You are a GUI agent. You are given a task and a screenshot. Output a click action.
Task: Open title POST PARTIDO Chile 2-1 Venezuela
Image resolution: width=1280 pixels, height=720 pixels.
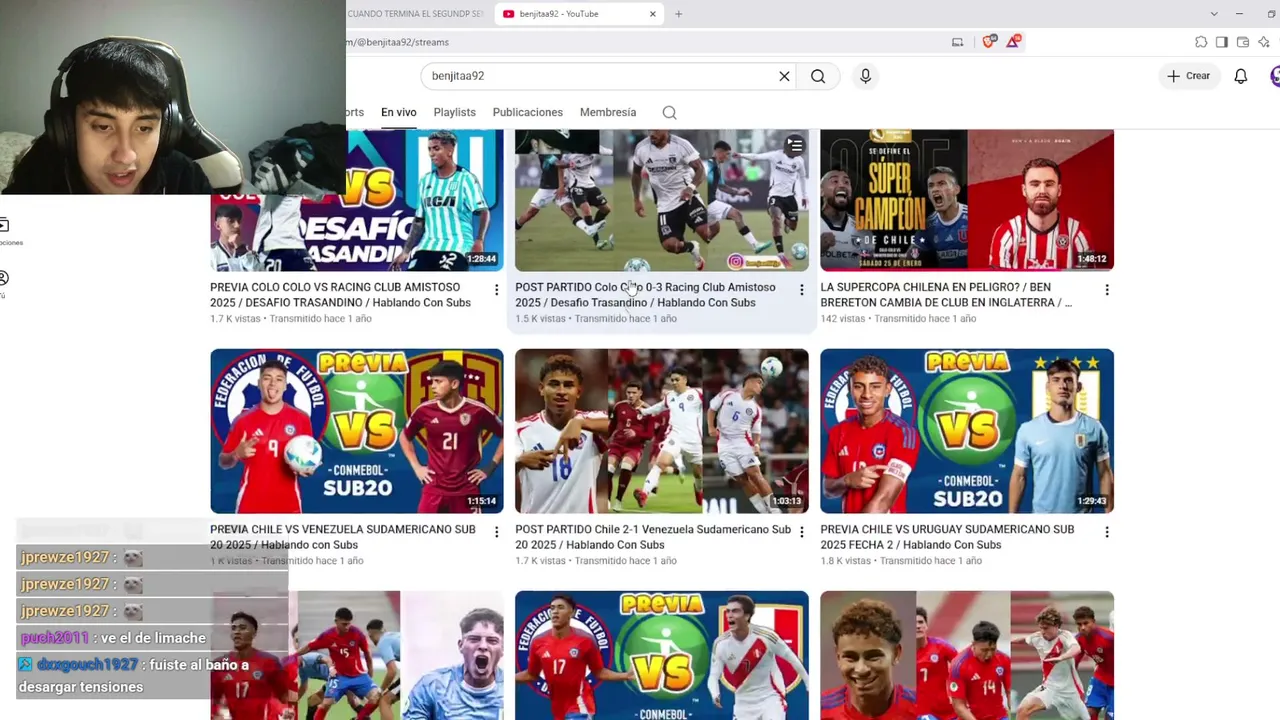[653, 537]
